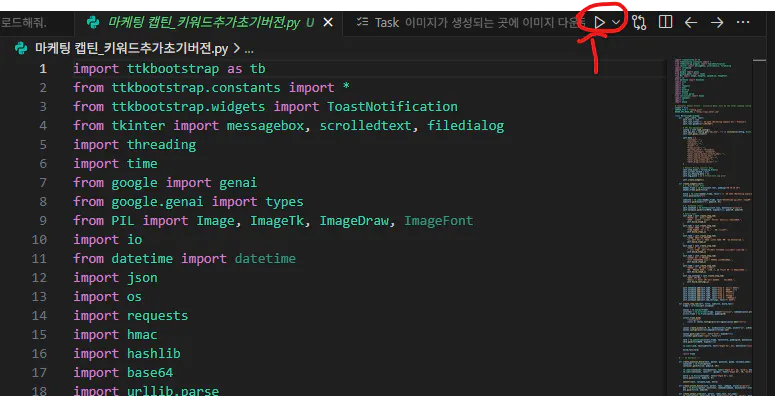Click 'datetime' import name on line 11
Screen dimensions: 775x396
(265, 259)
